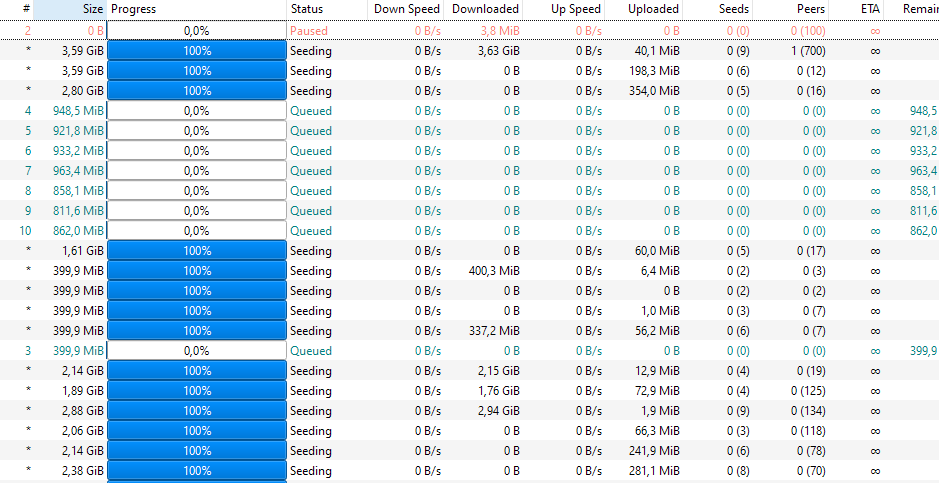Select the 241,9 MiB uploaded cell
The image size is (940, 483).
point(655,450)
